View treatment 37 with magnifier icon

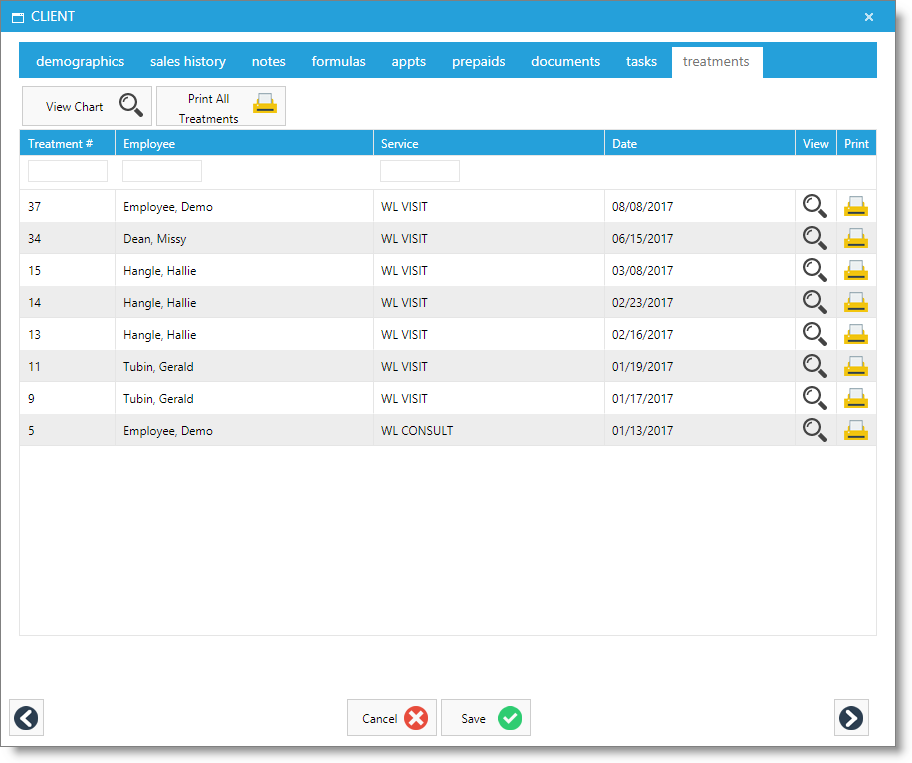point(815,206)
